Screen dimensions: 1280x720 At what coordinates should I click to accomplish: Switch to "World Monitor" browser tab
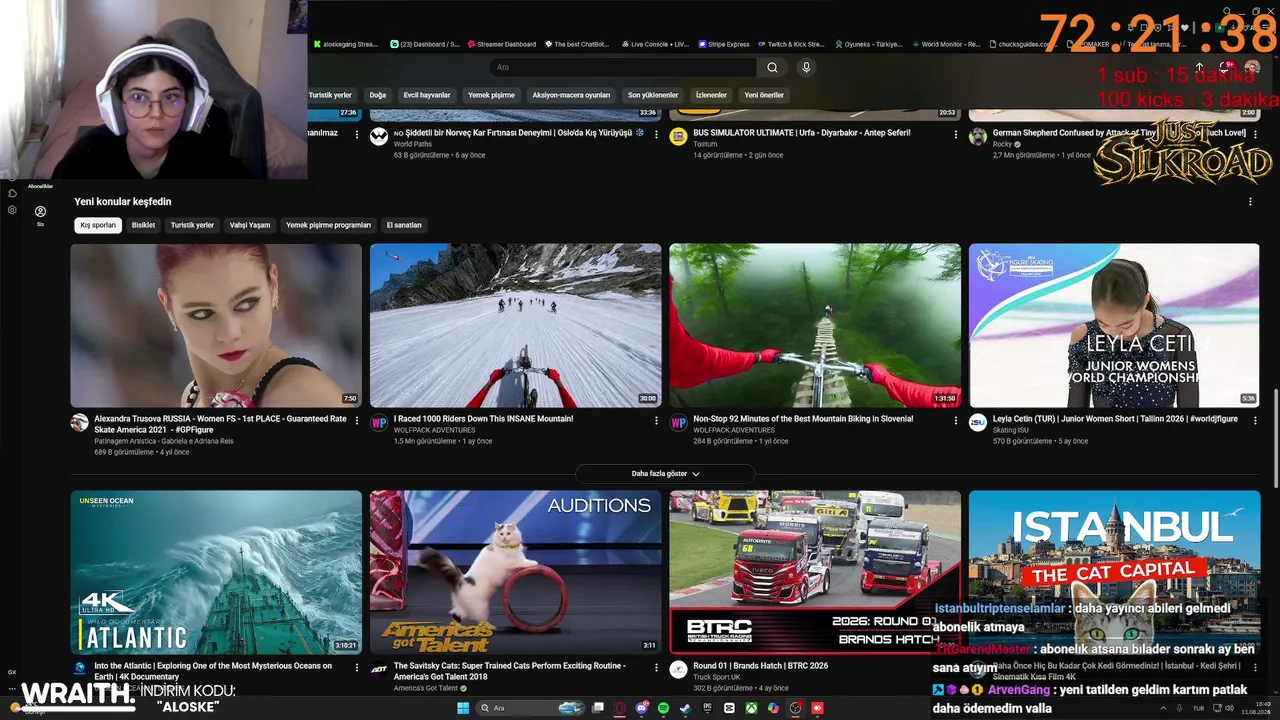click(946, 44)
